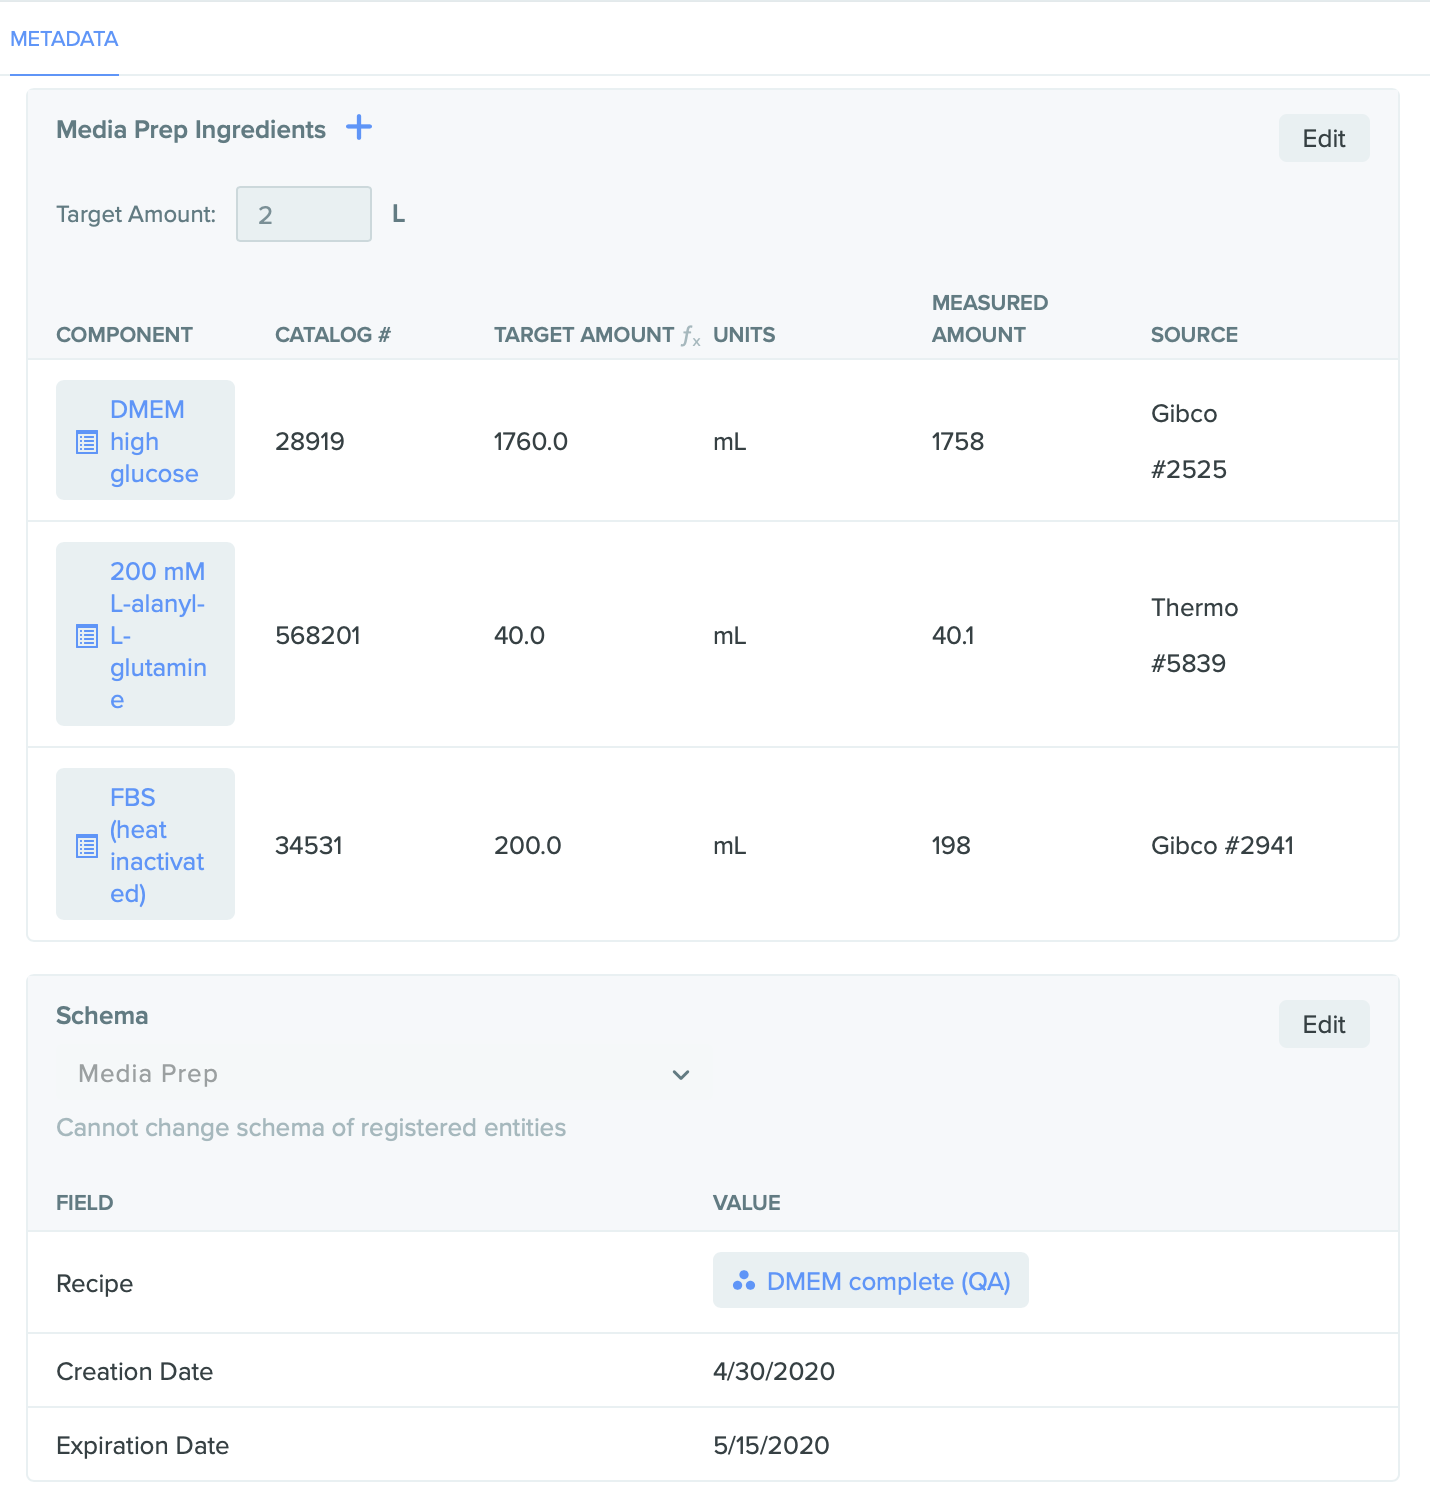Select the Expiration Date value 5/15/2020
This screenshot has height=1498, width=1430.
click(x=771, y=1445)
